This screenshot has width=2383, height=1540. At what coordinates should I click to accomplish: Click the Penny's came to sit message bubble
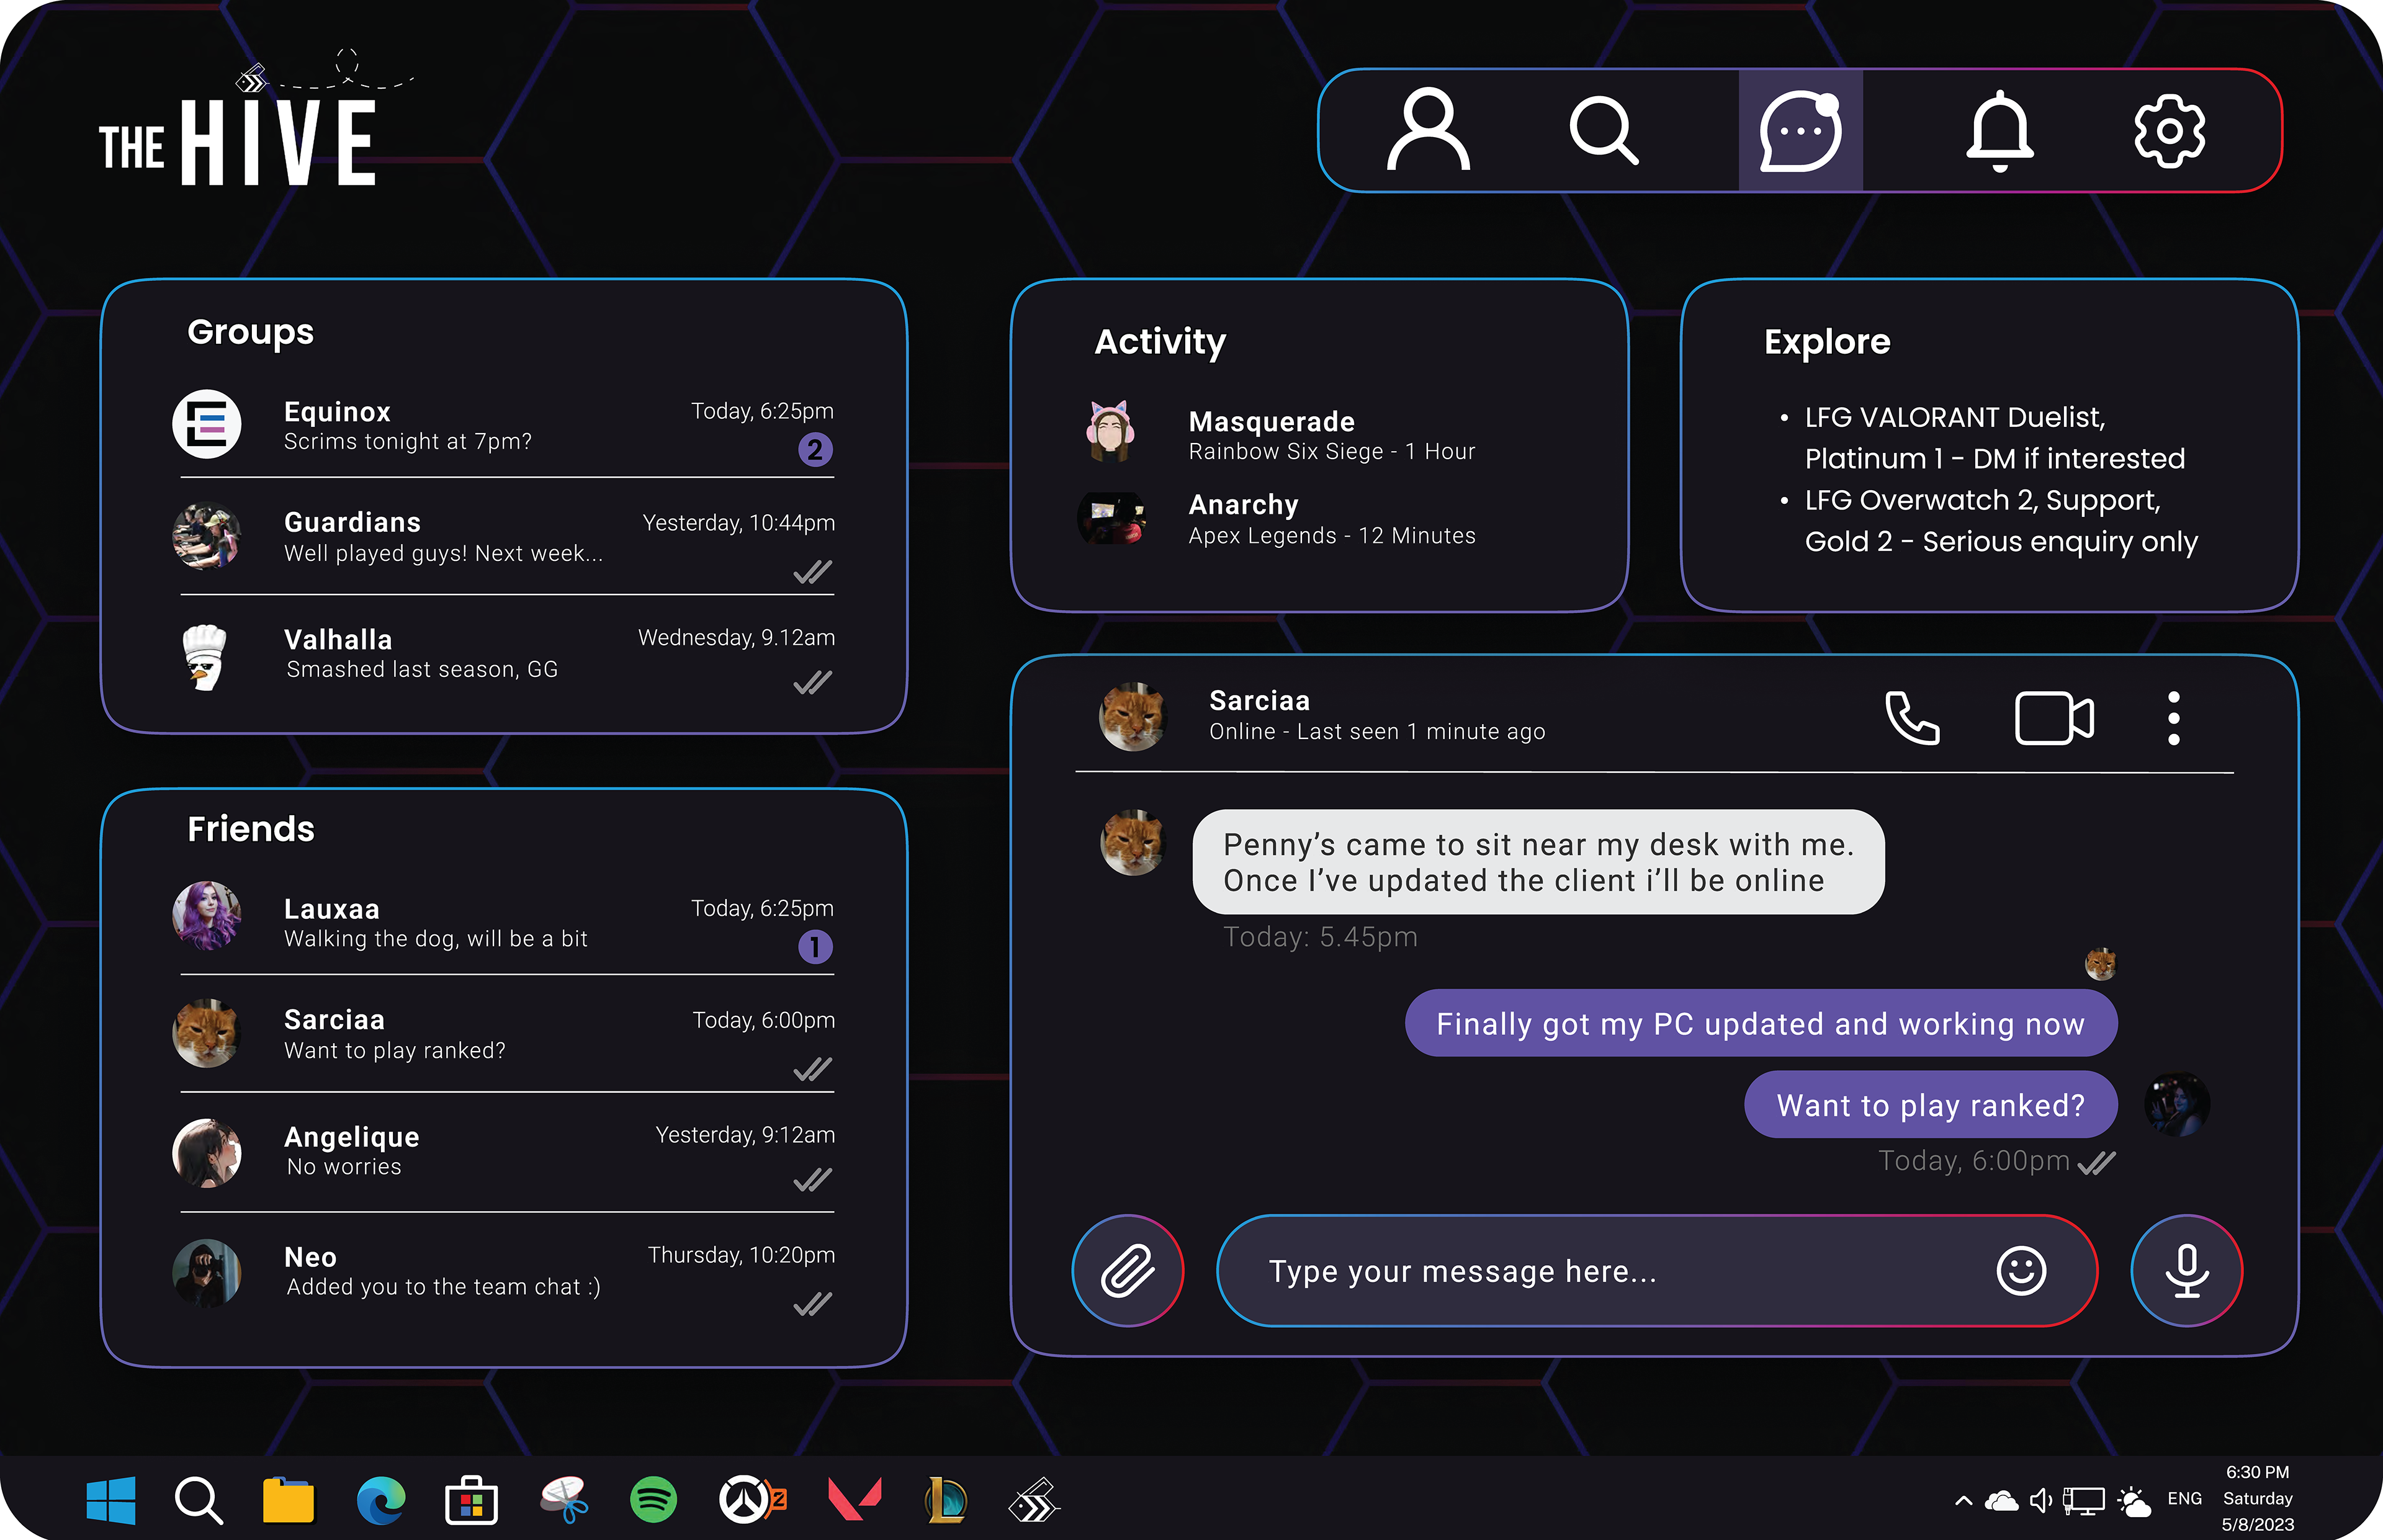click(x=1538, y=862)
